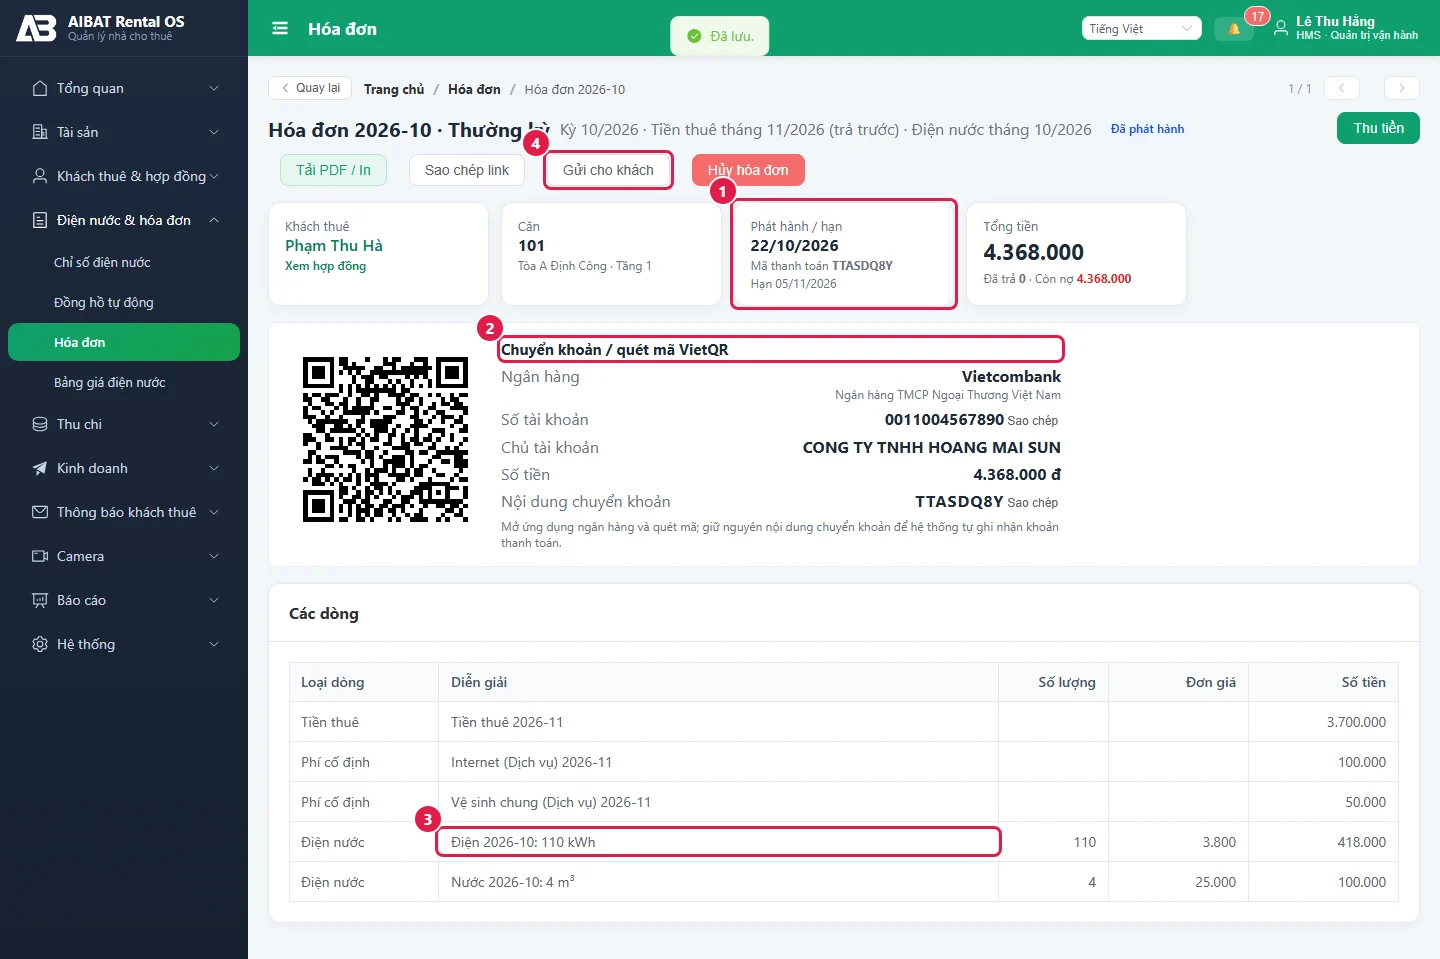
Task: Expand the Tổng quan chevron
Action: [214, 88]
